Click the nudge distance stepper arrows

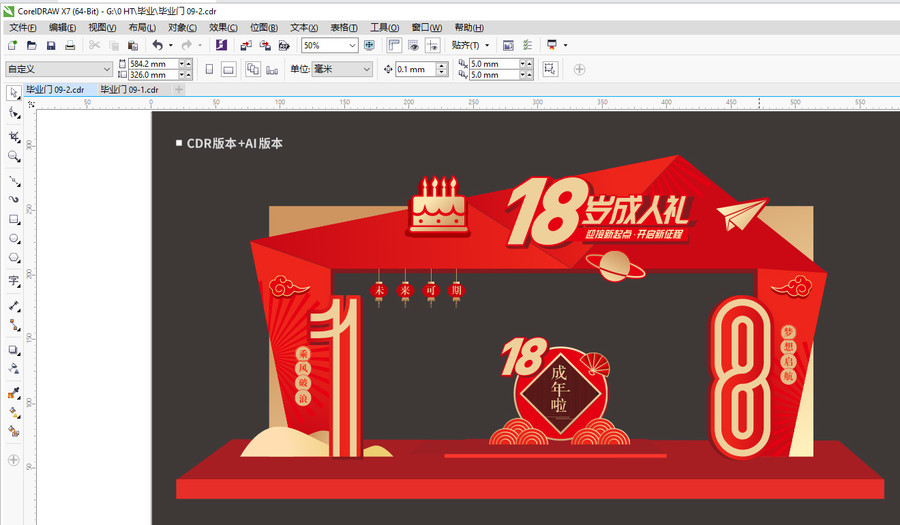441,69
